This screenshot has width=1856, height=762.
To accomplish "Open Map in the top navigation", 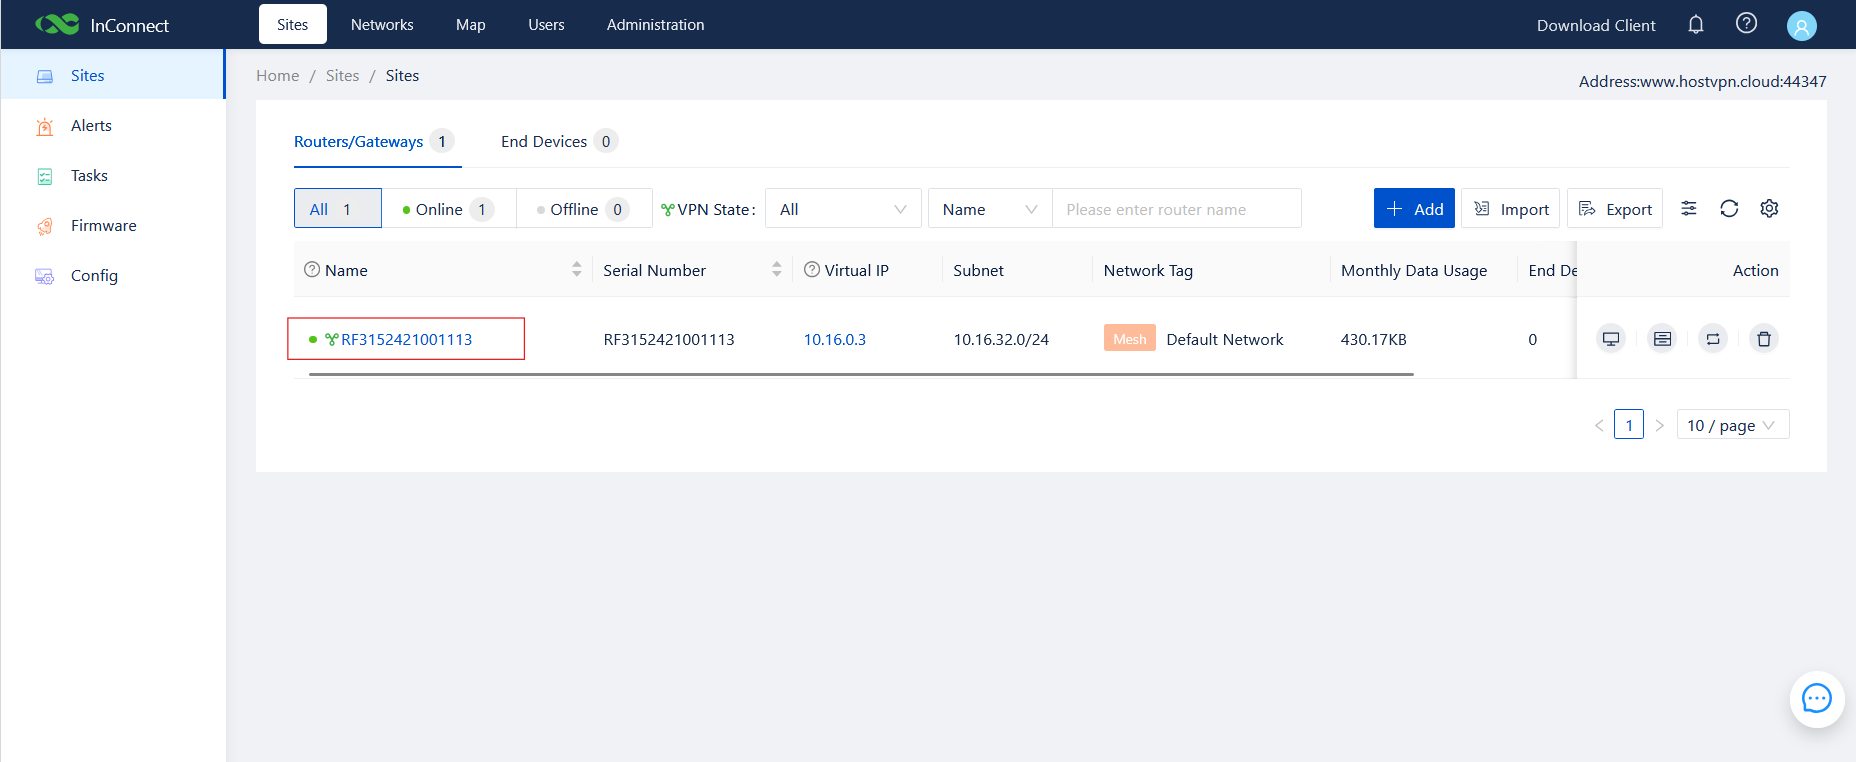I will tap(471, 25).
